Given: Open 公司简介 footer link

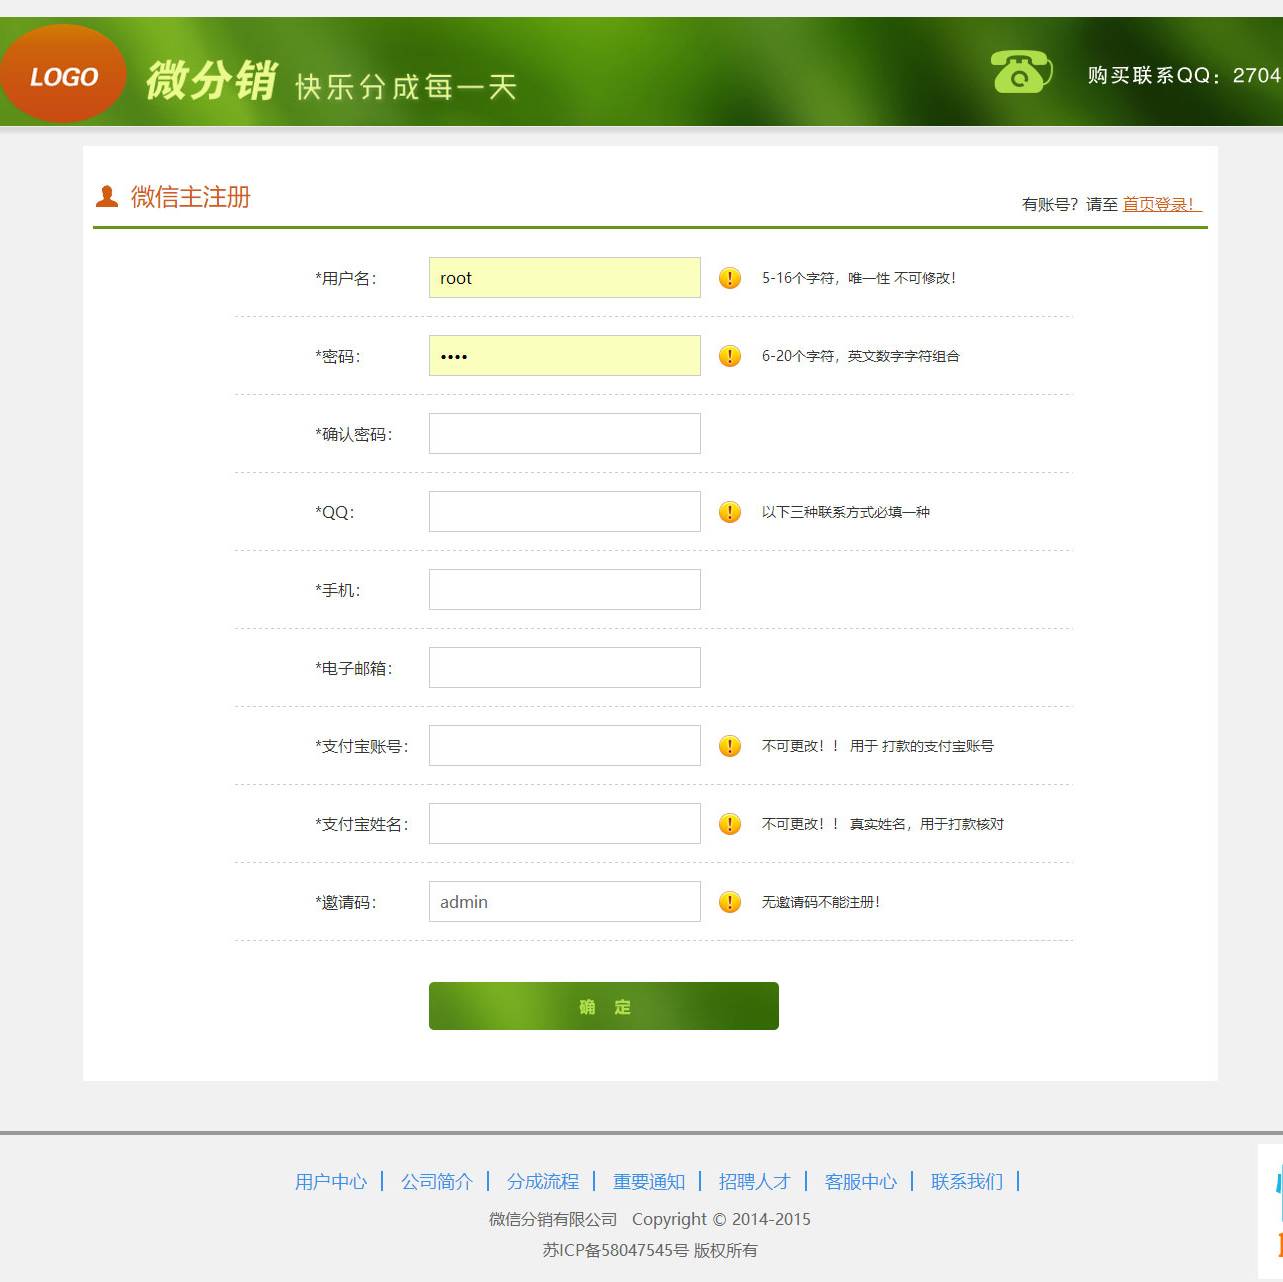Looking at the screenshot, I should coord(437,1182).
